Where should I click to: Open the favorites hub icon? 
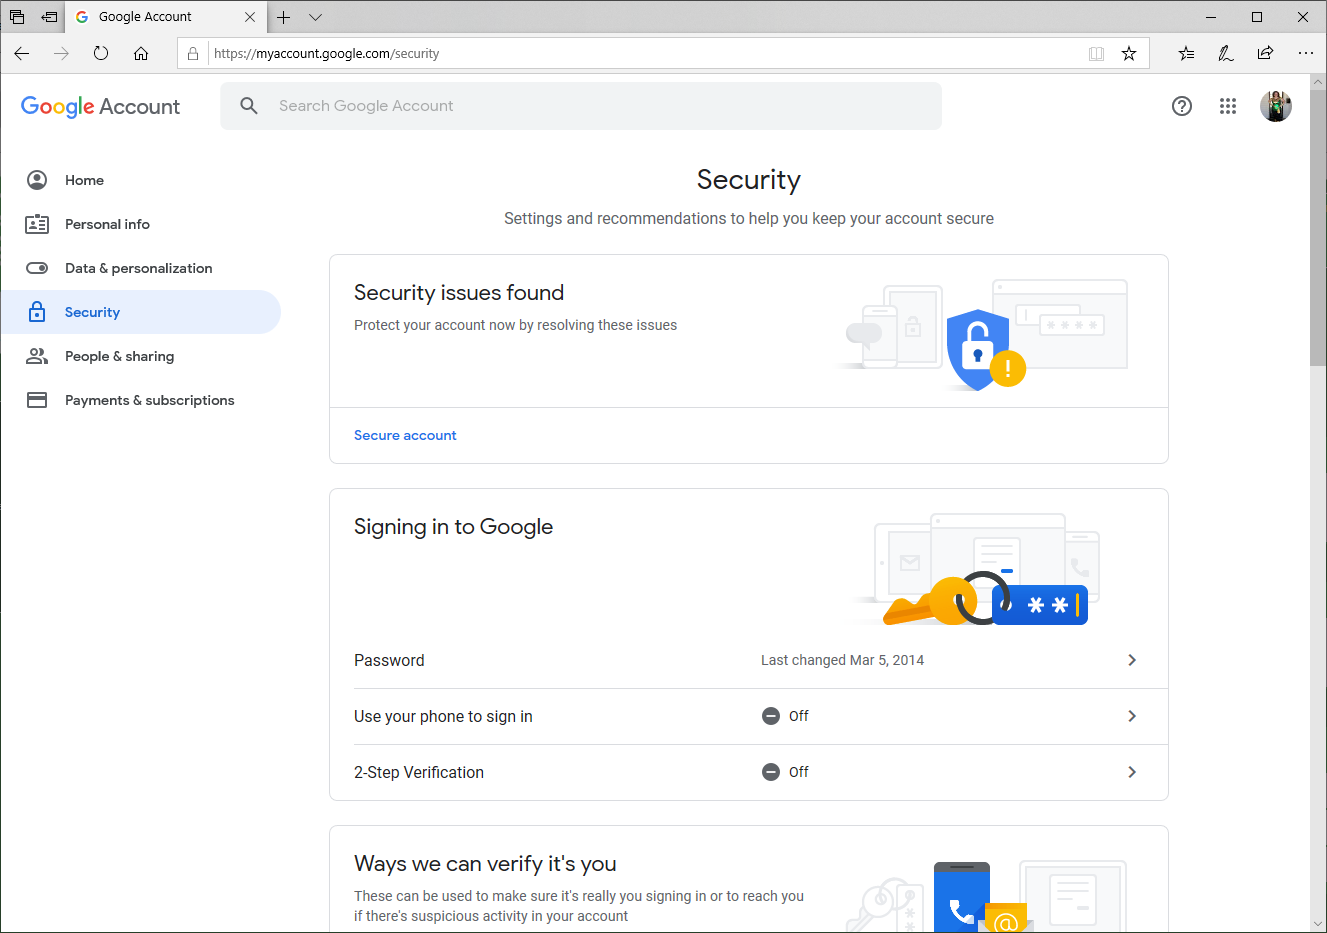(x=1186, y=54)
